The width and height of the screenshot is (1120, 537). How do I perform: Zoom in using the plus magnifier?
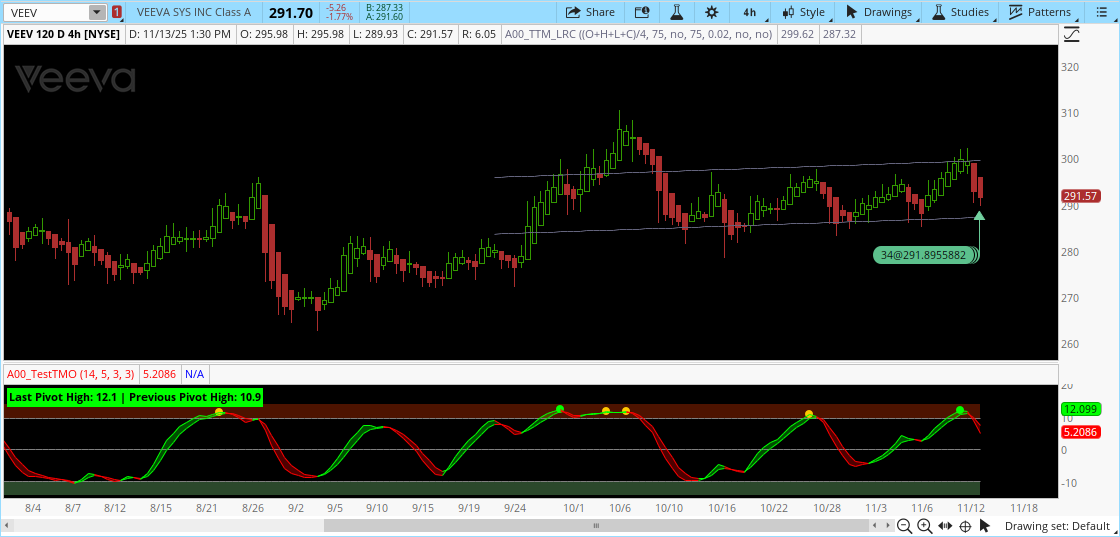[x=924, y=526]
